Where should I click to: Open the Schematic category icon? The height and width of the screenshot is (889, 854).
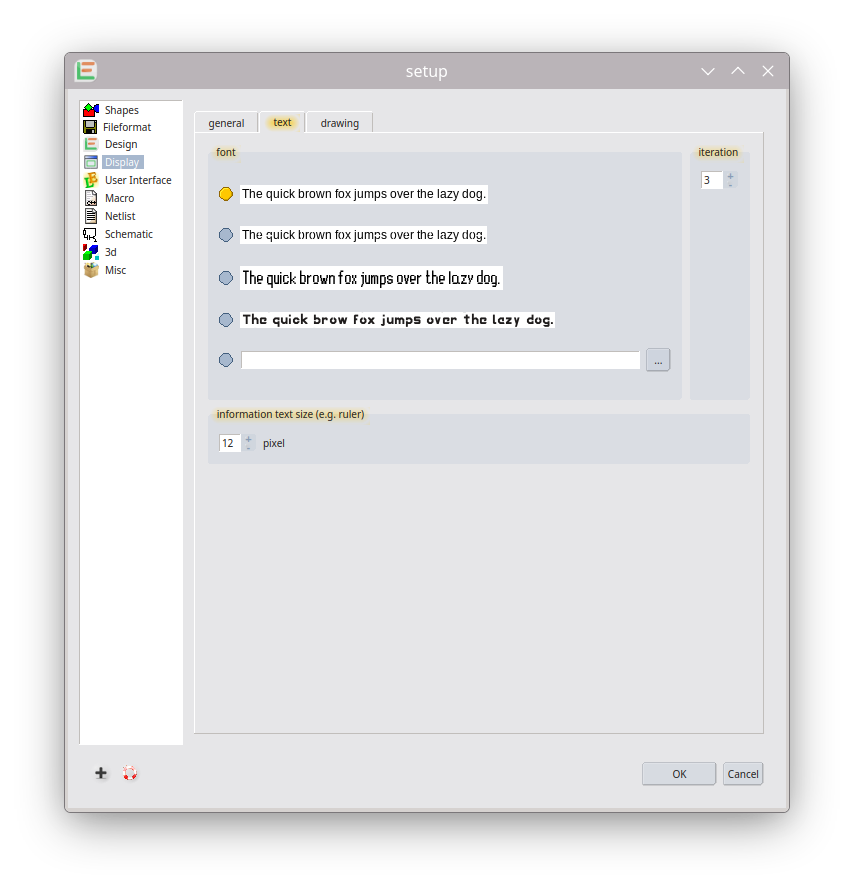[90, 234]
